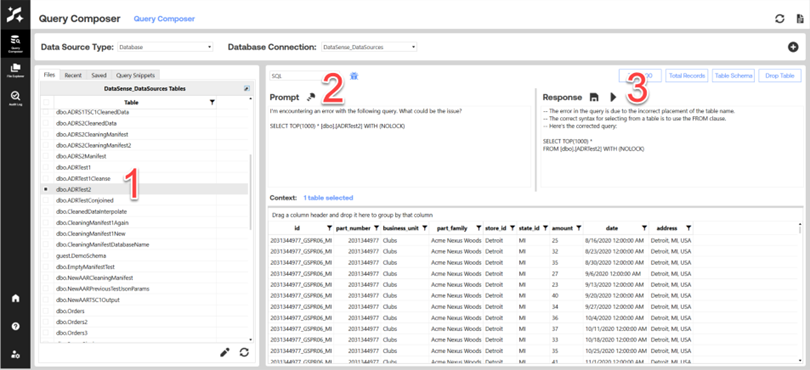Toggle the select-all checkbox in Table header
The width and height of the screenshot is (810, 370).
point(46,102)
